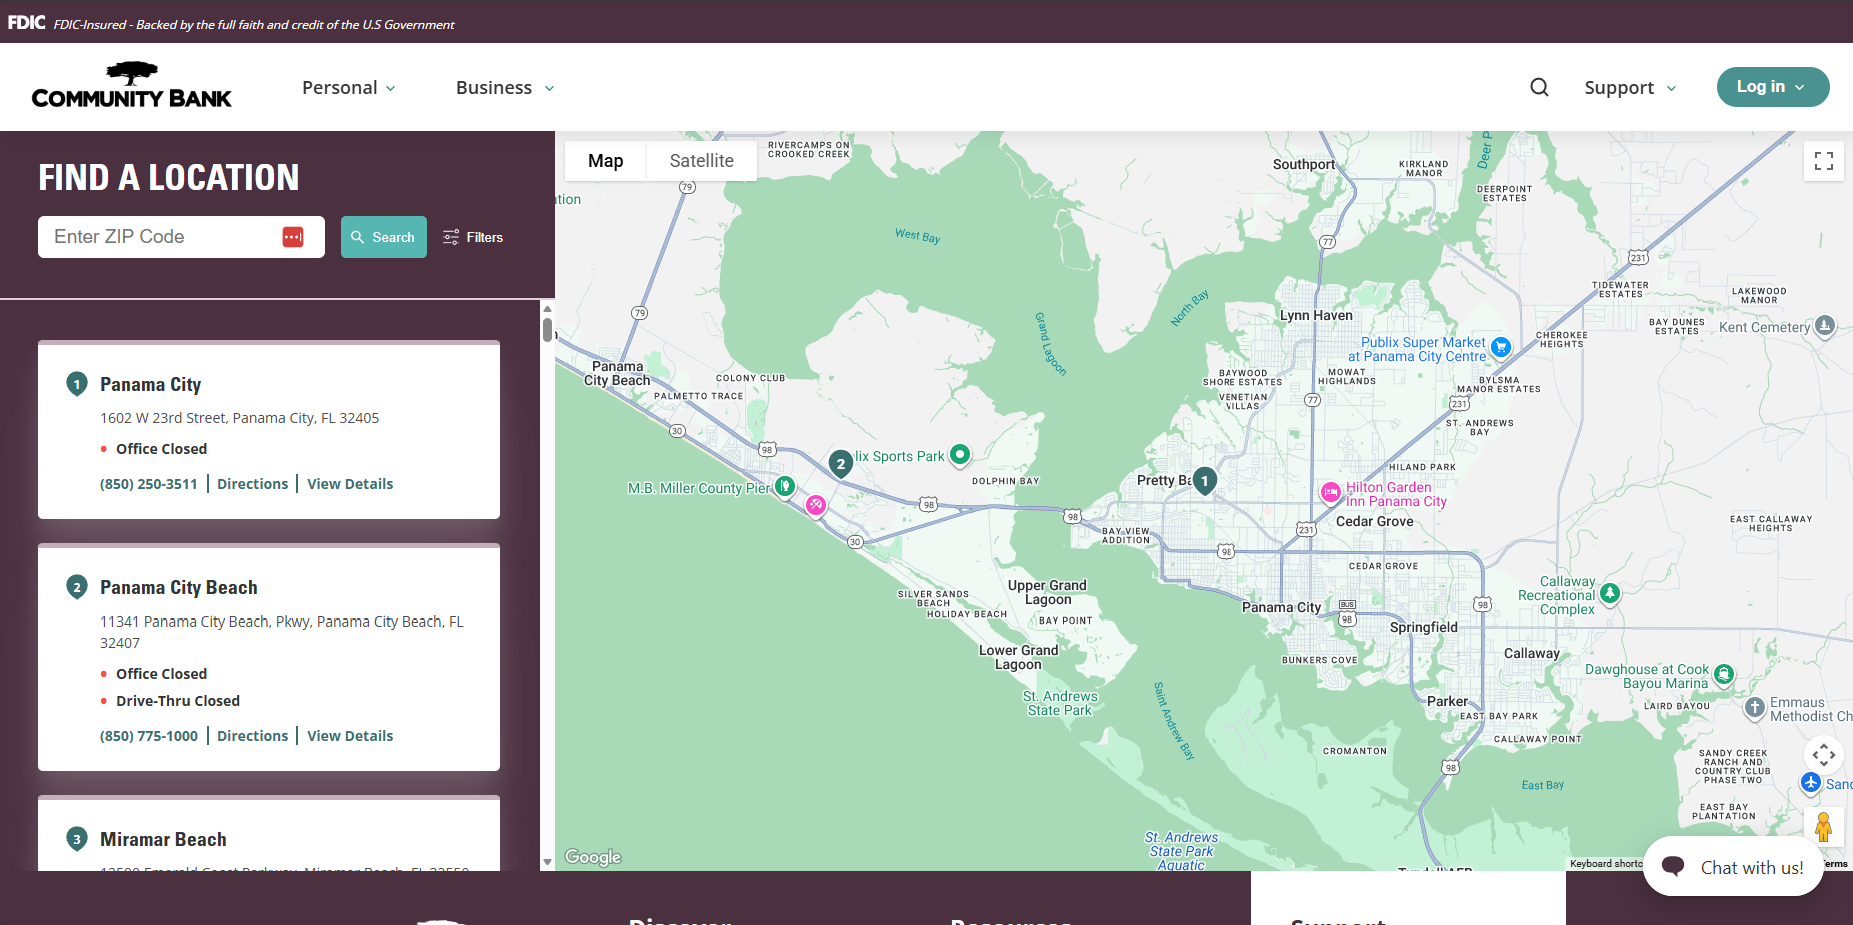
Task: Click map marker number 1 near Pretty Bayou
Action: 1205,481
